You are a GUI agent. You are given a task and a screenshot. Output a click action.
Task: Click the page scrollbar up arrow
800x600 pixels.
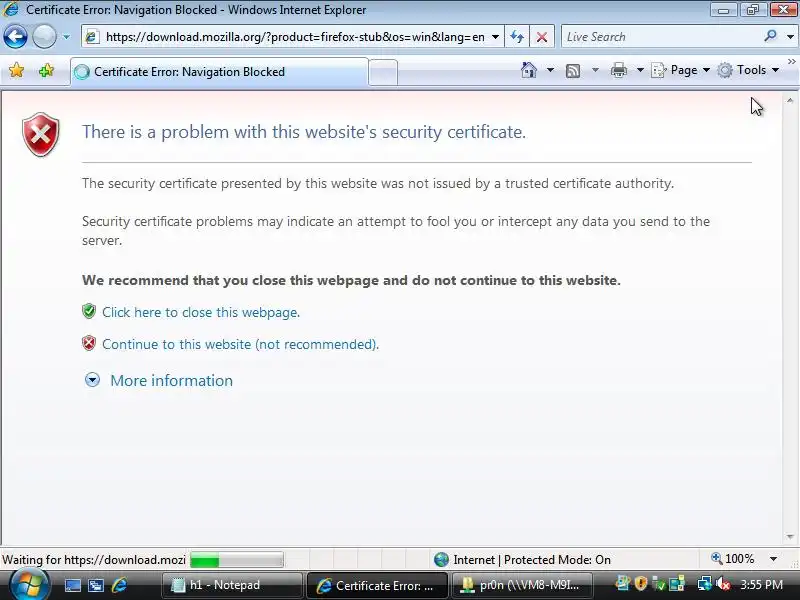pos(790,101)
